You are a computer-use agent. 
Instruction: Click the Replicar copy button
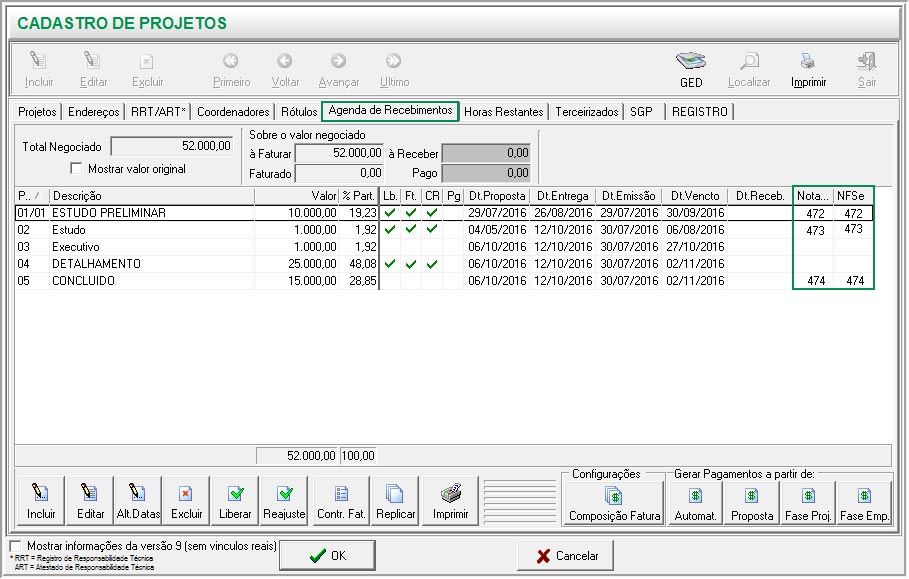(x=395, y=501)
